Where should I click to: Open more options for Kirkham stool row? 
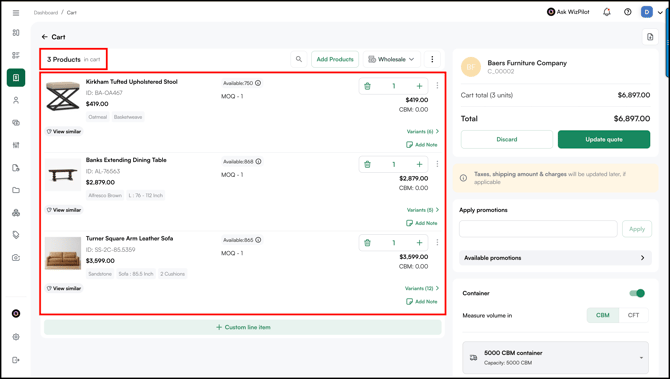pos(437,86)
